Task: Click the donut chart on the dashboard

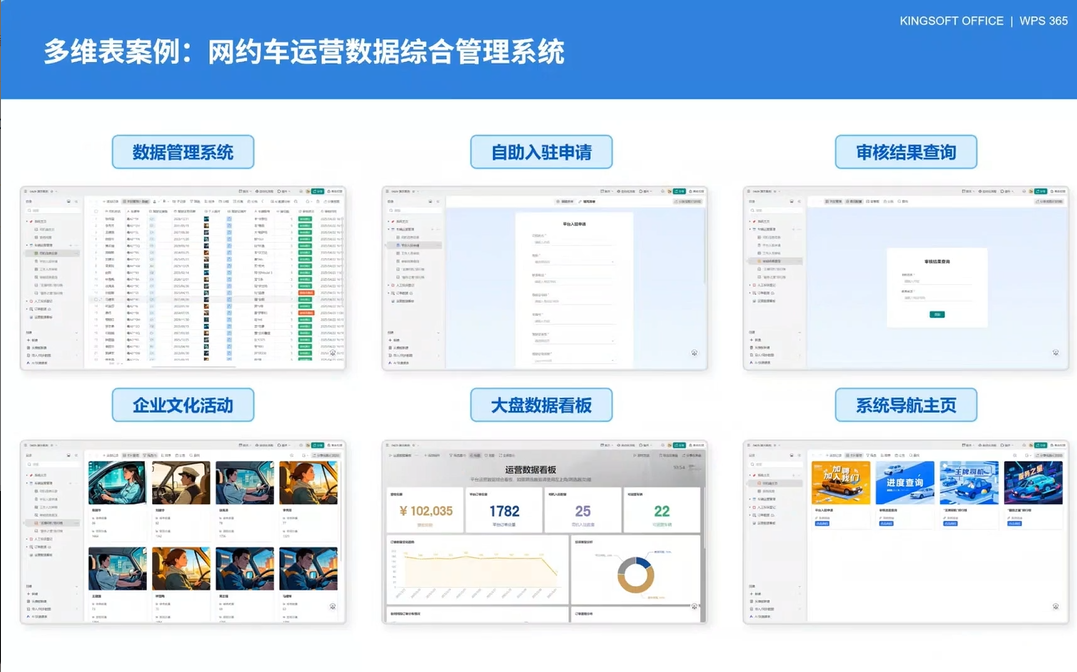Action: [x=634, y=572]
